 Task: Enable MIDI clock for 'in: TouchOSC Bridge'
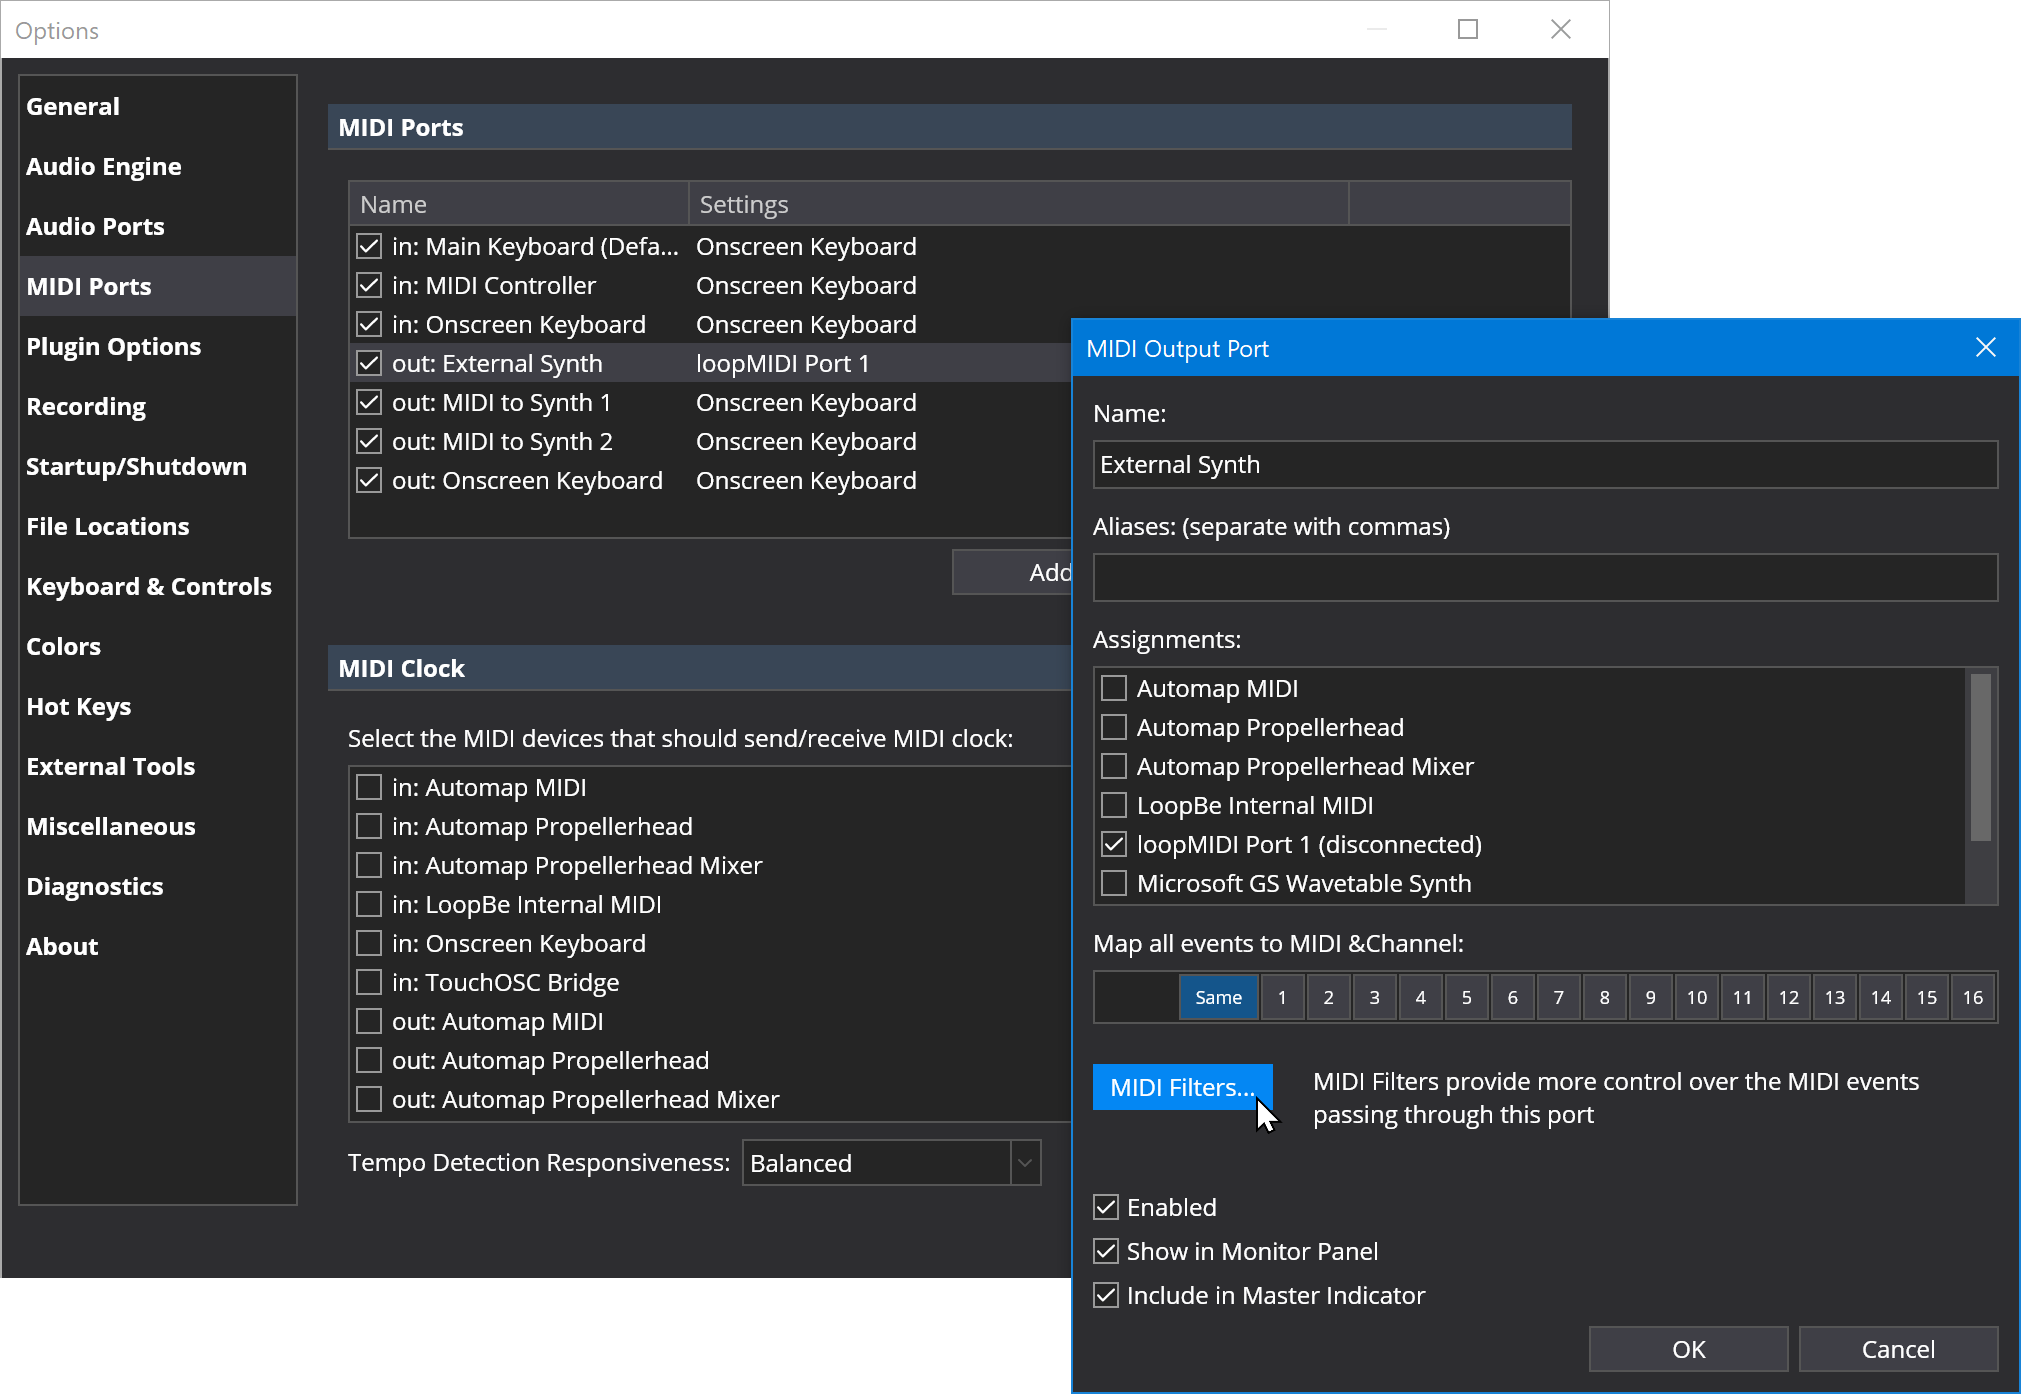[369, 982]
